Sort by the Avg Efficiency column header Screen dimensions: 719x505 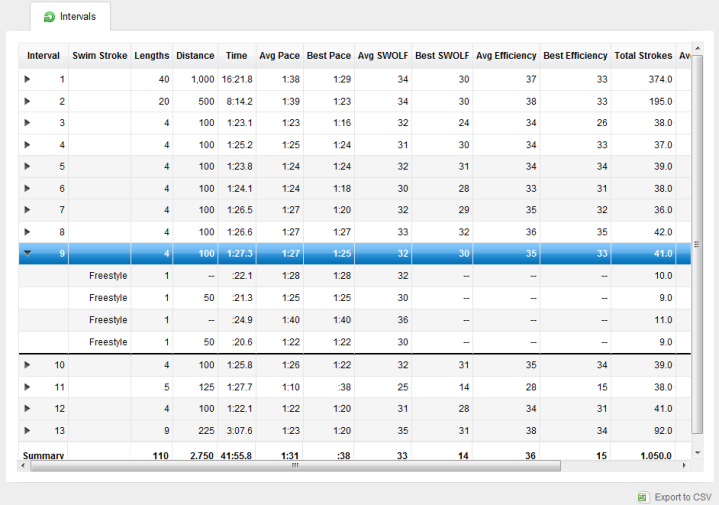tap(506, 55)
